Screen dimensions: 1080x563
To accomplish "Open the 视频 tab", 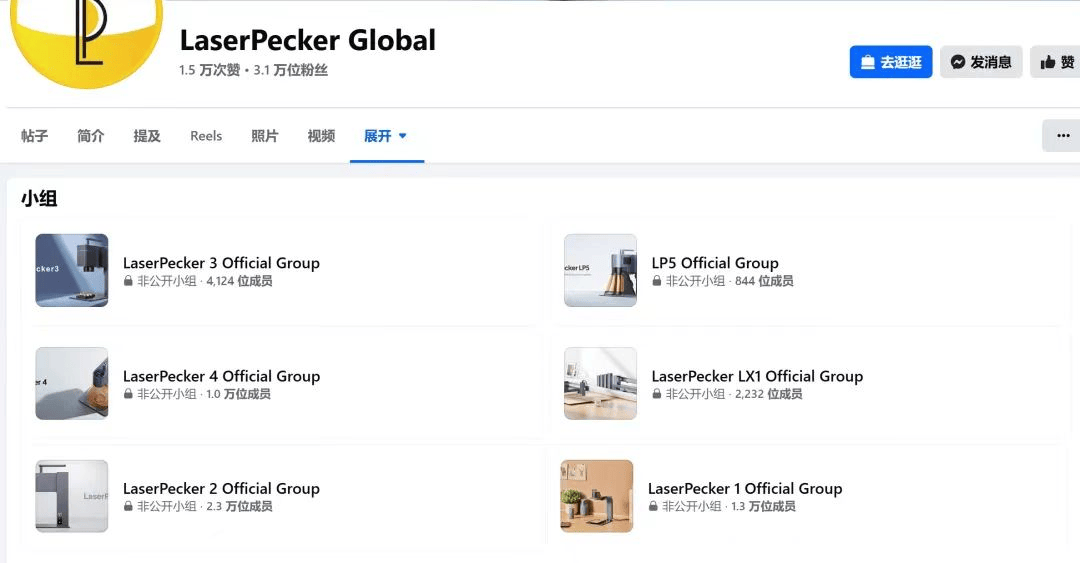I will click(322, 136).
